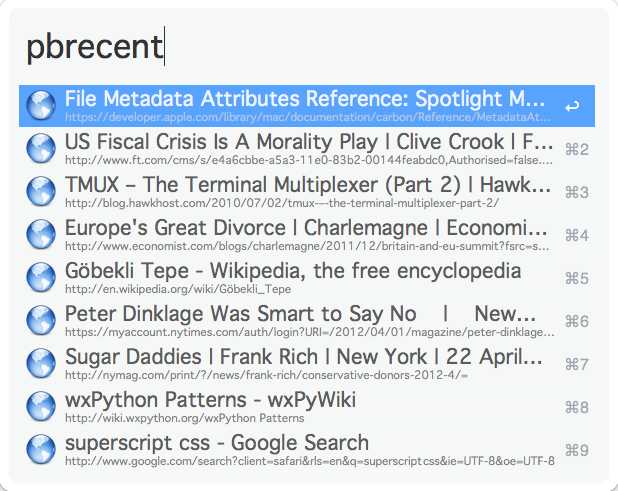618x491 pixels.
Task: Click globe icon beside US Fiscal Crisis
Action: (41, 149)
